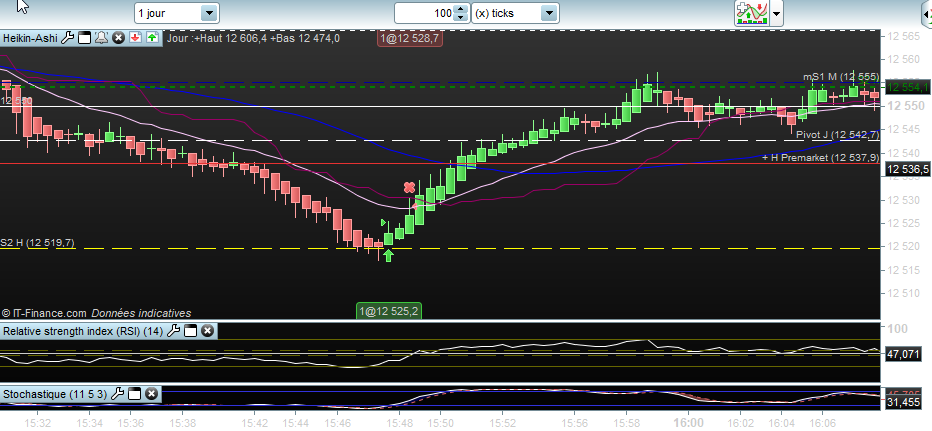Click the Heikin-Ashi panel window icon
Screen dimensions: 932x431
click(84, 38)
